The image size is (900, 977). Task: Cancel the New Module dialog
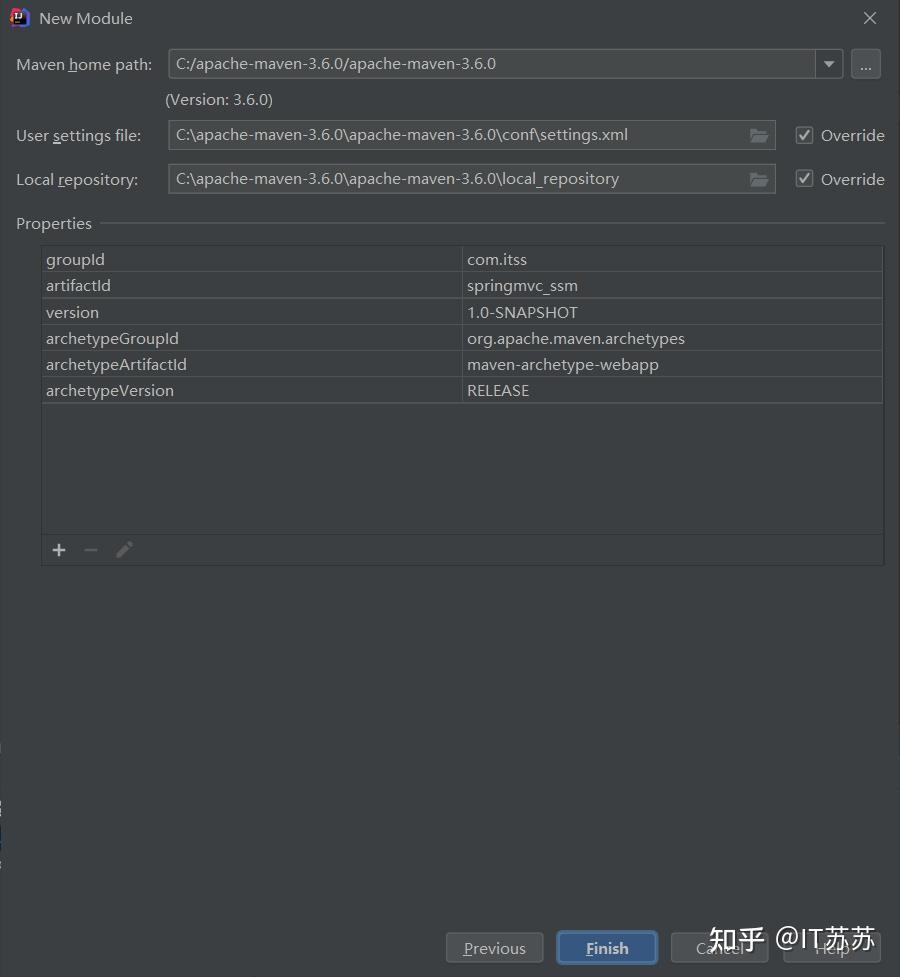(719, 947)
